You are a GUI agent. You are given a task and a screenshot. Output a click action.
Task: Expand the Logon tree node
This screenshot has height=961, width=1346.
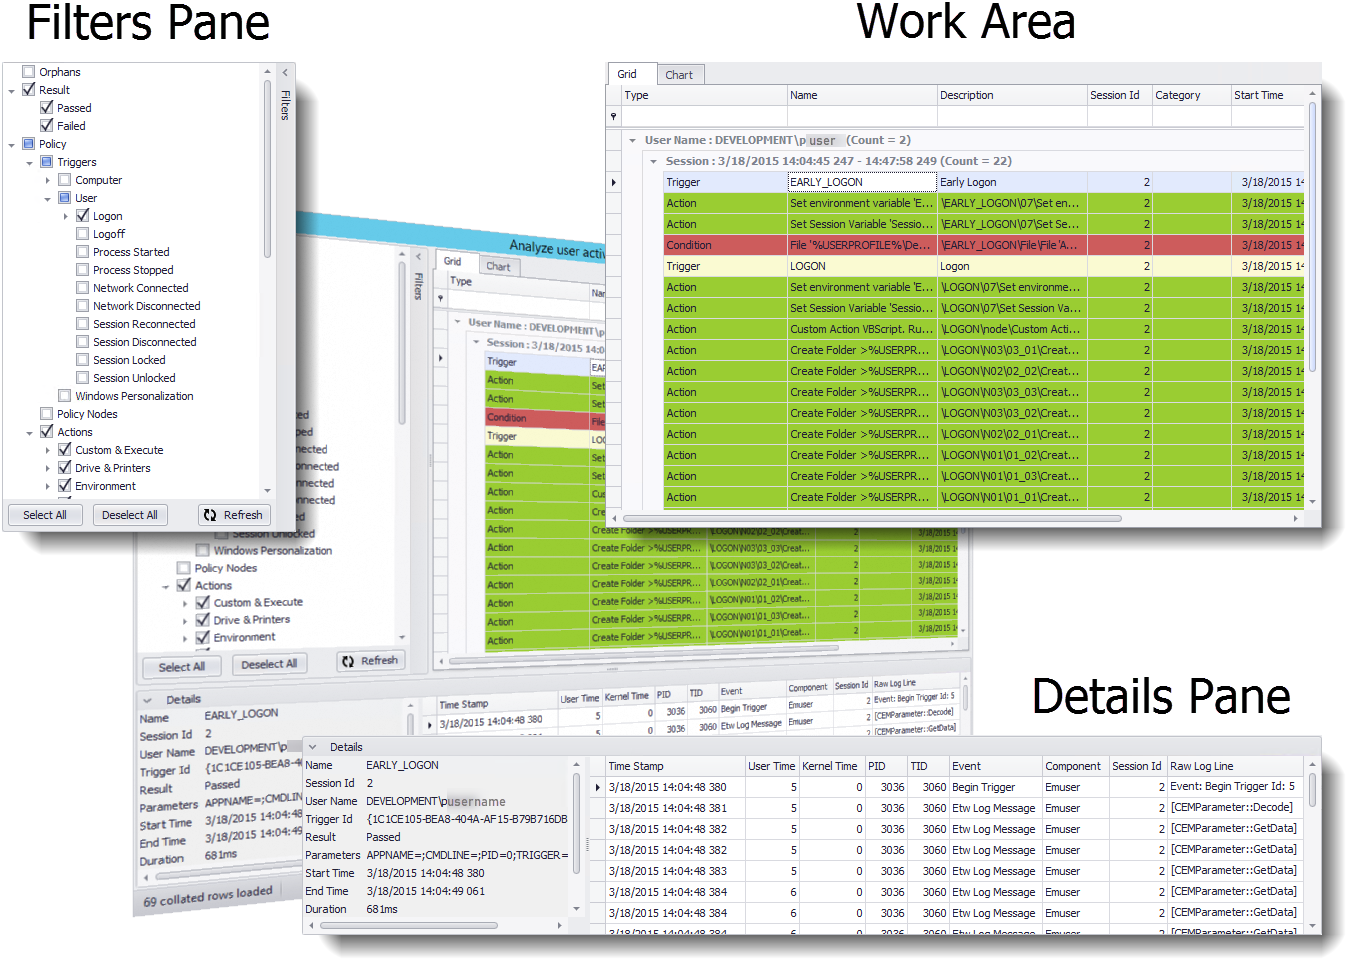[x=65, y=216]
